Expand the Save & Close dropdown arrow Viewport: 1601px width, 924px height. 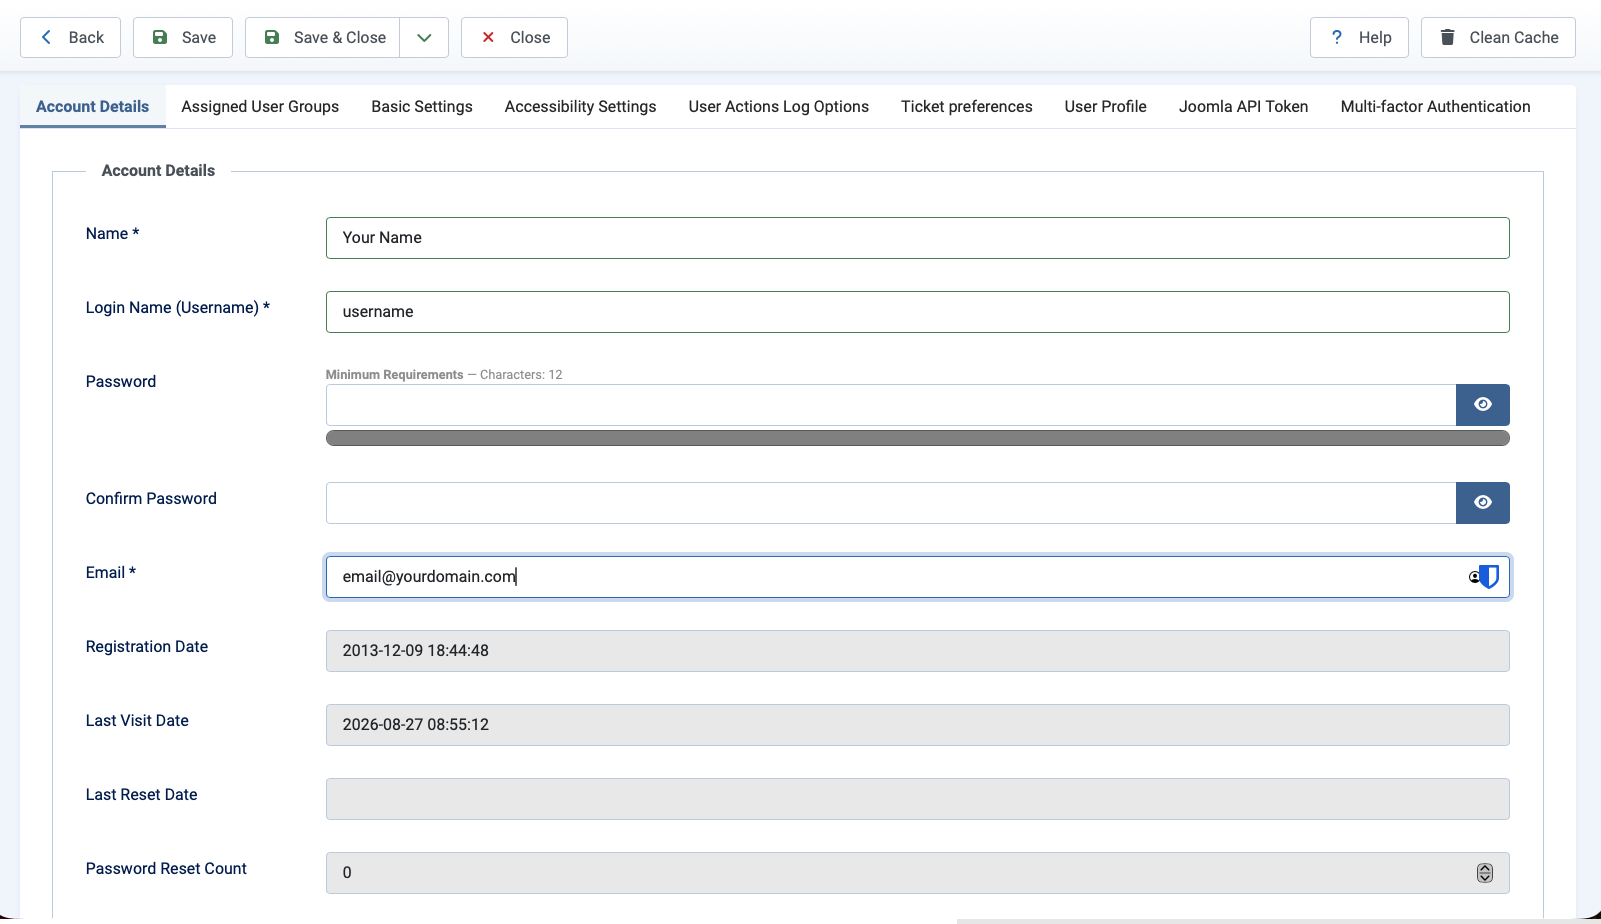click(x=424, y=37)
